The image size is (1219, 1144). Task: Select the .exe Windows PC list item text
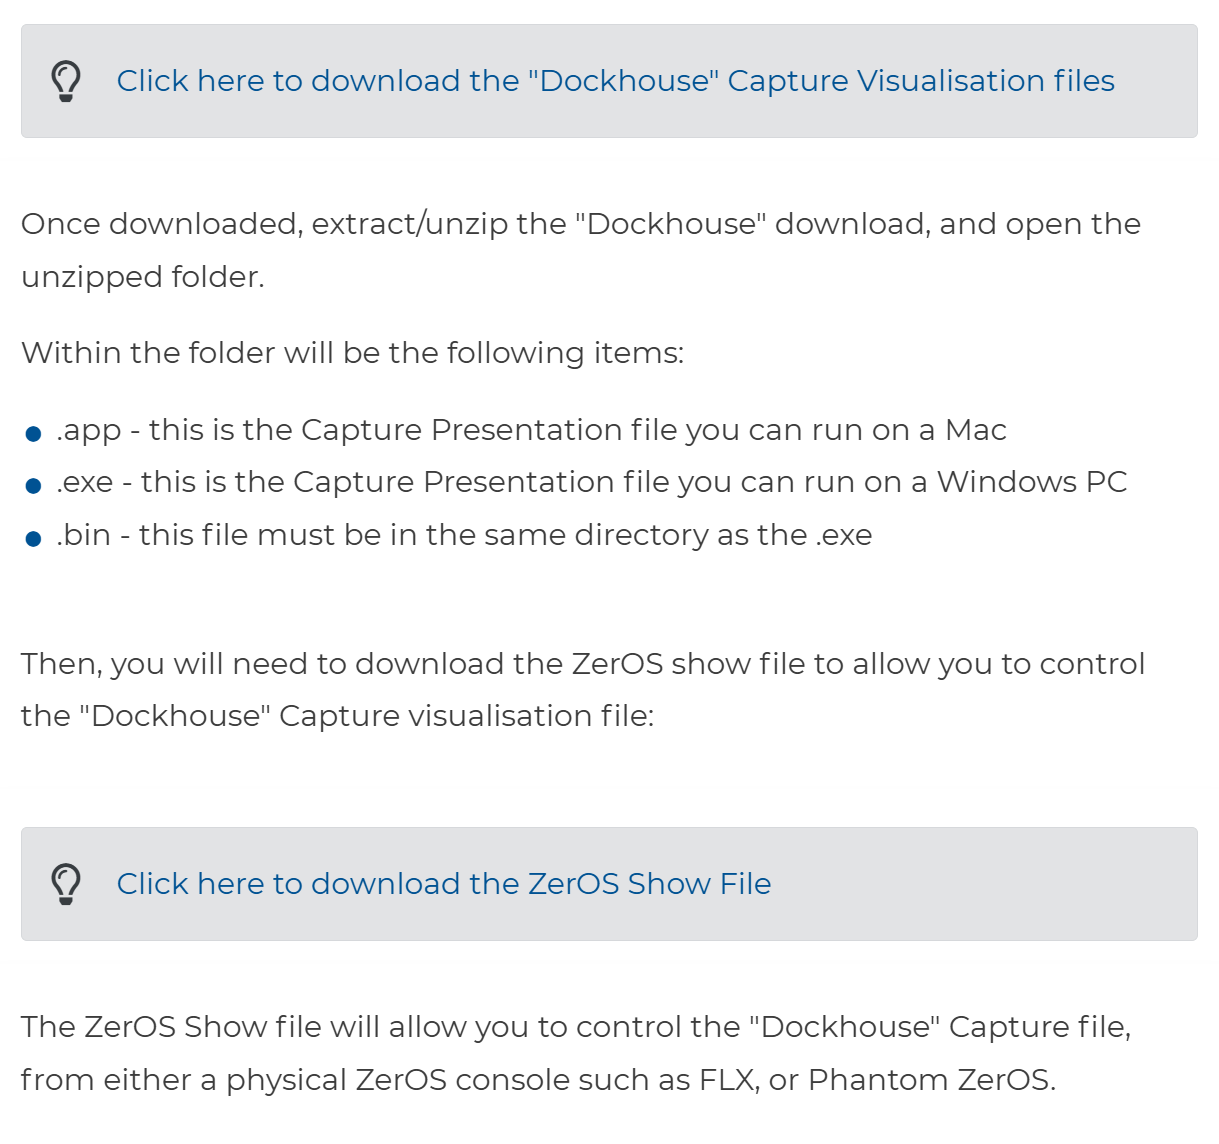pos(592,482)
